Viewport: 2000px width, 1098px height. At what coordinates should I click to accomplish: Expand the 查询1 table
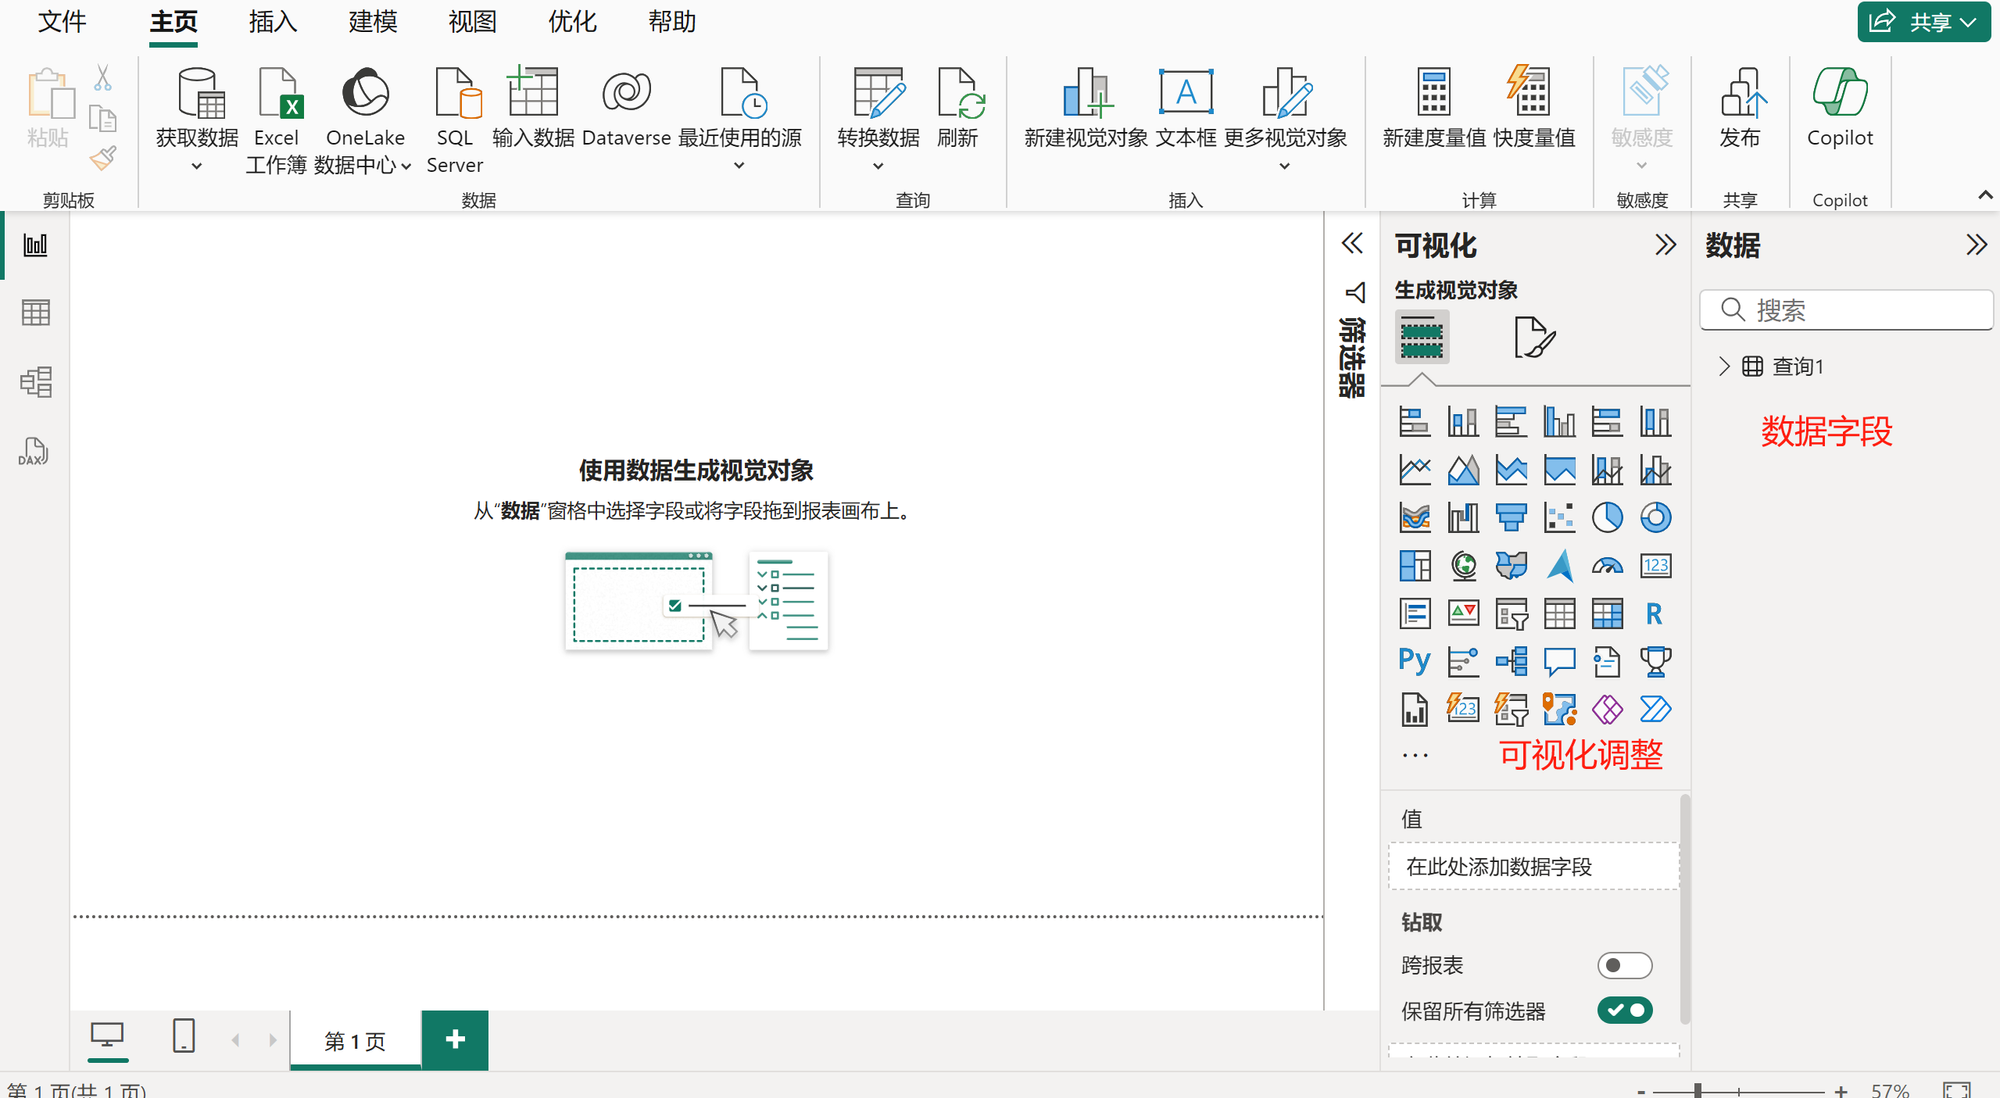pos(1724,366)
